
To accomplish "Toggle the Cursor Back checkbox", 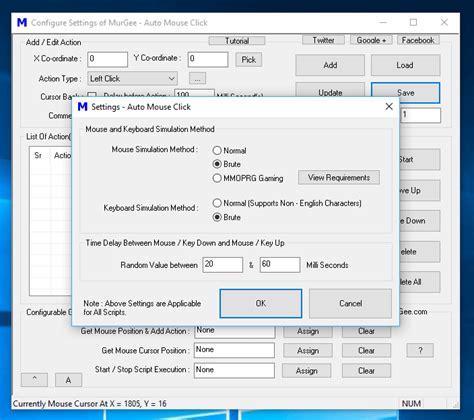I will point(92,95).
